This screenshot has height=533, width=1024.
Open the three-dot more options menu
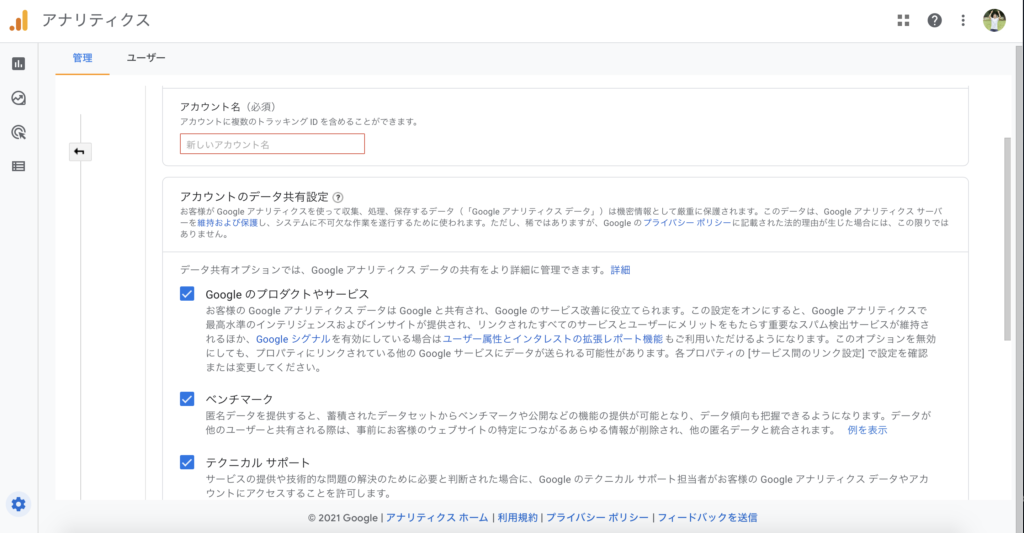[963, 20]
